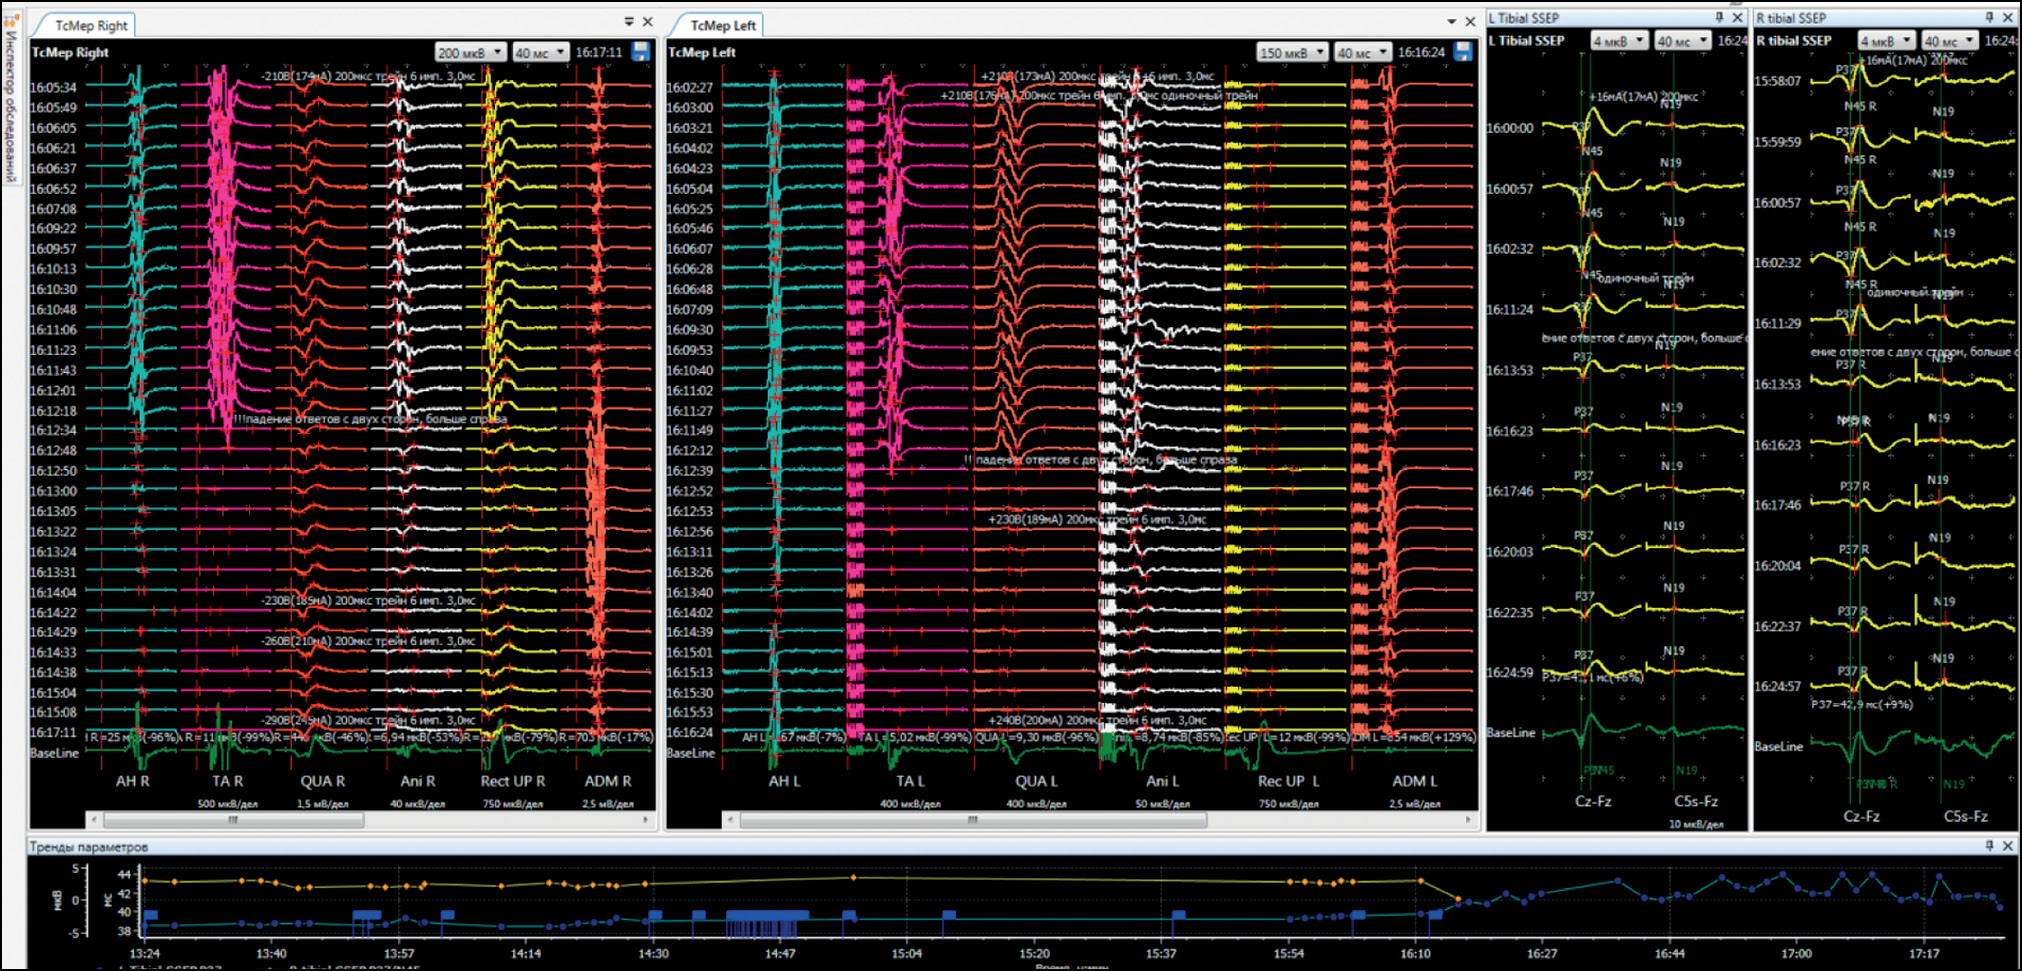Pin the R tibial SSEP panel

[1989, 18]
